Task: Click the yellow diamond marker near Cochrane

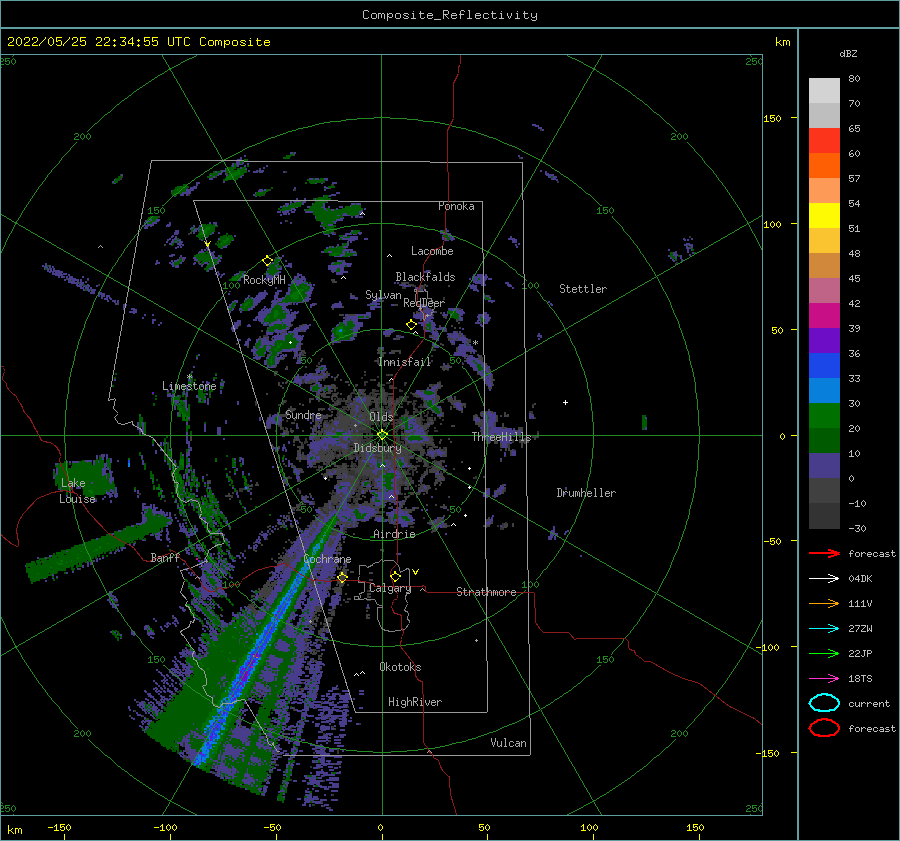Action: (342, 577)
